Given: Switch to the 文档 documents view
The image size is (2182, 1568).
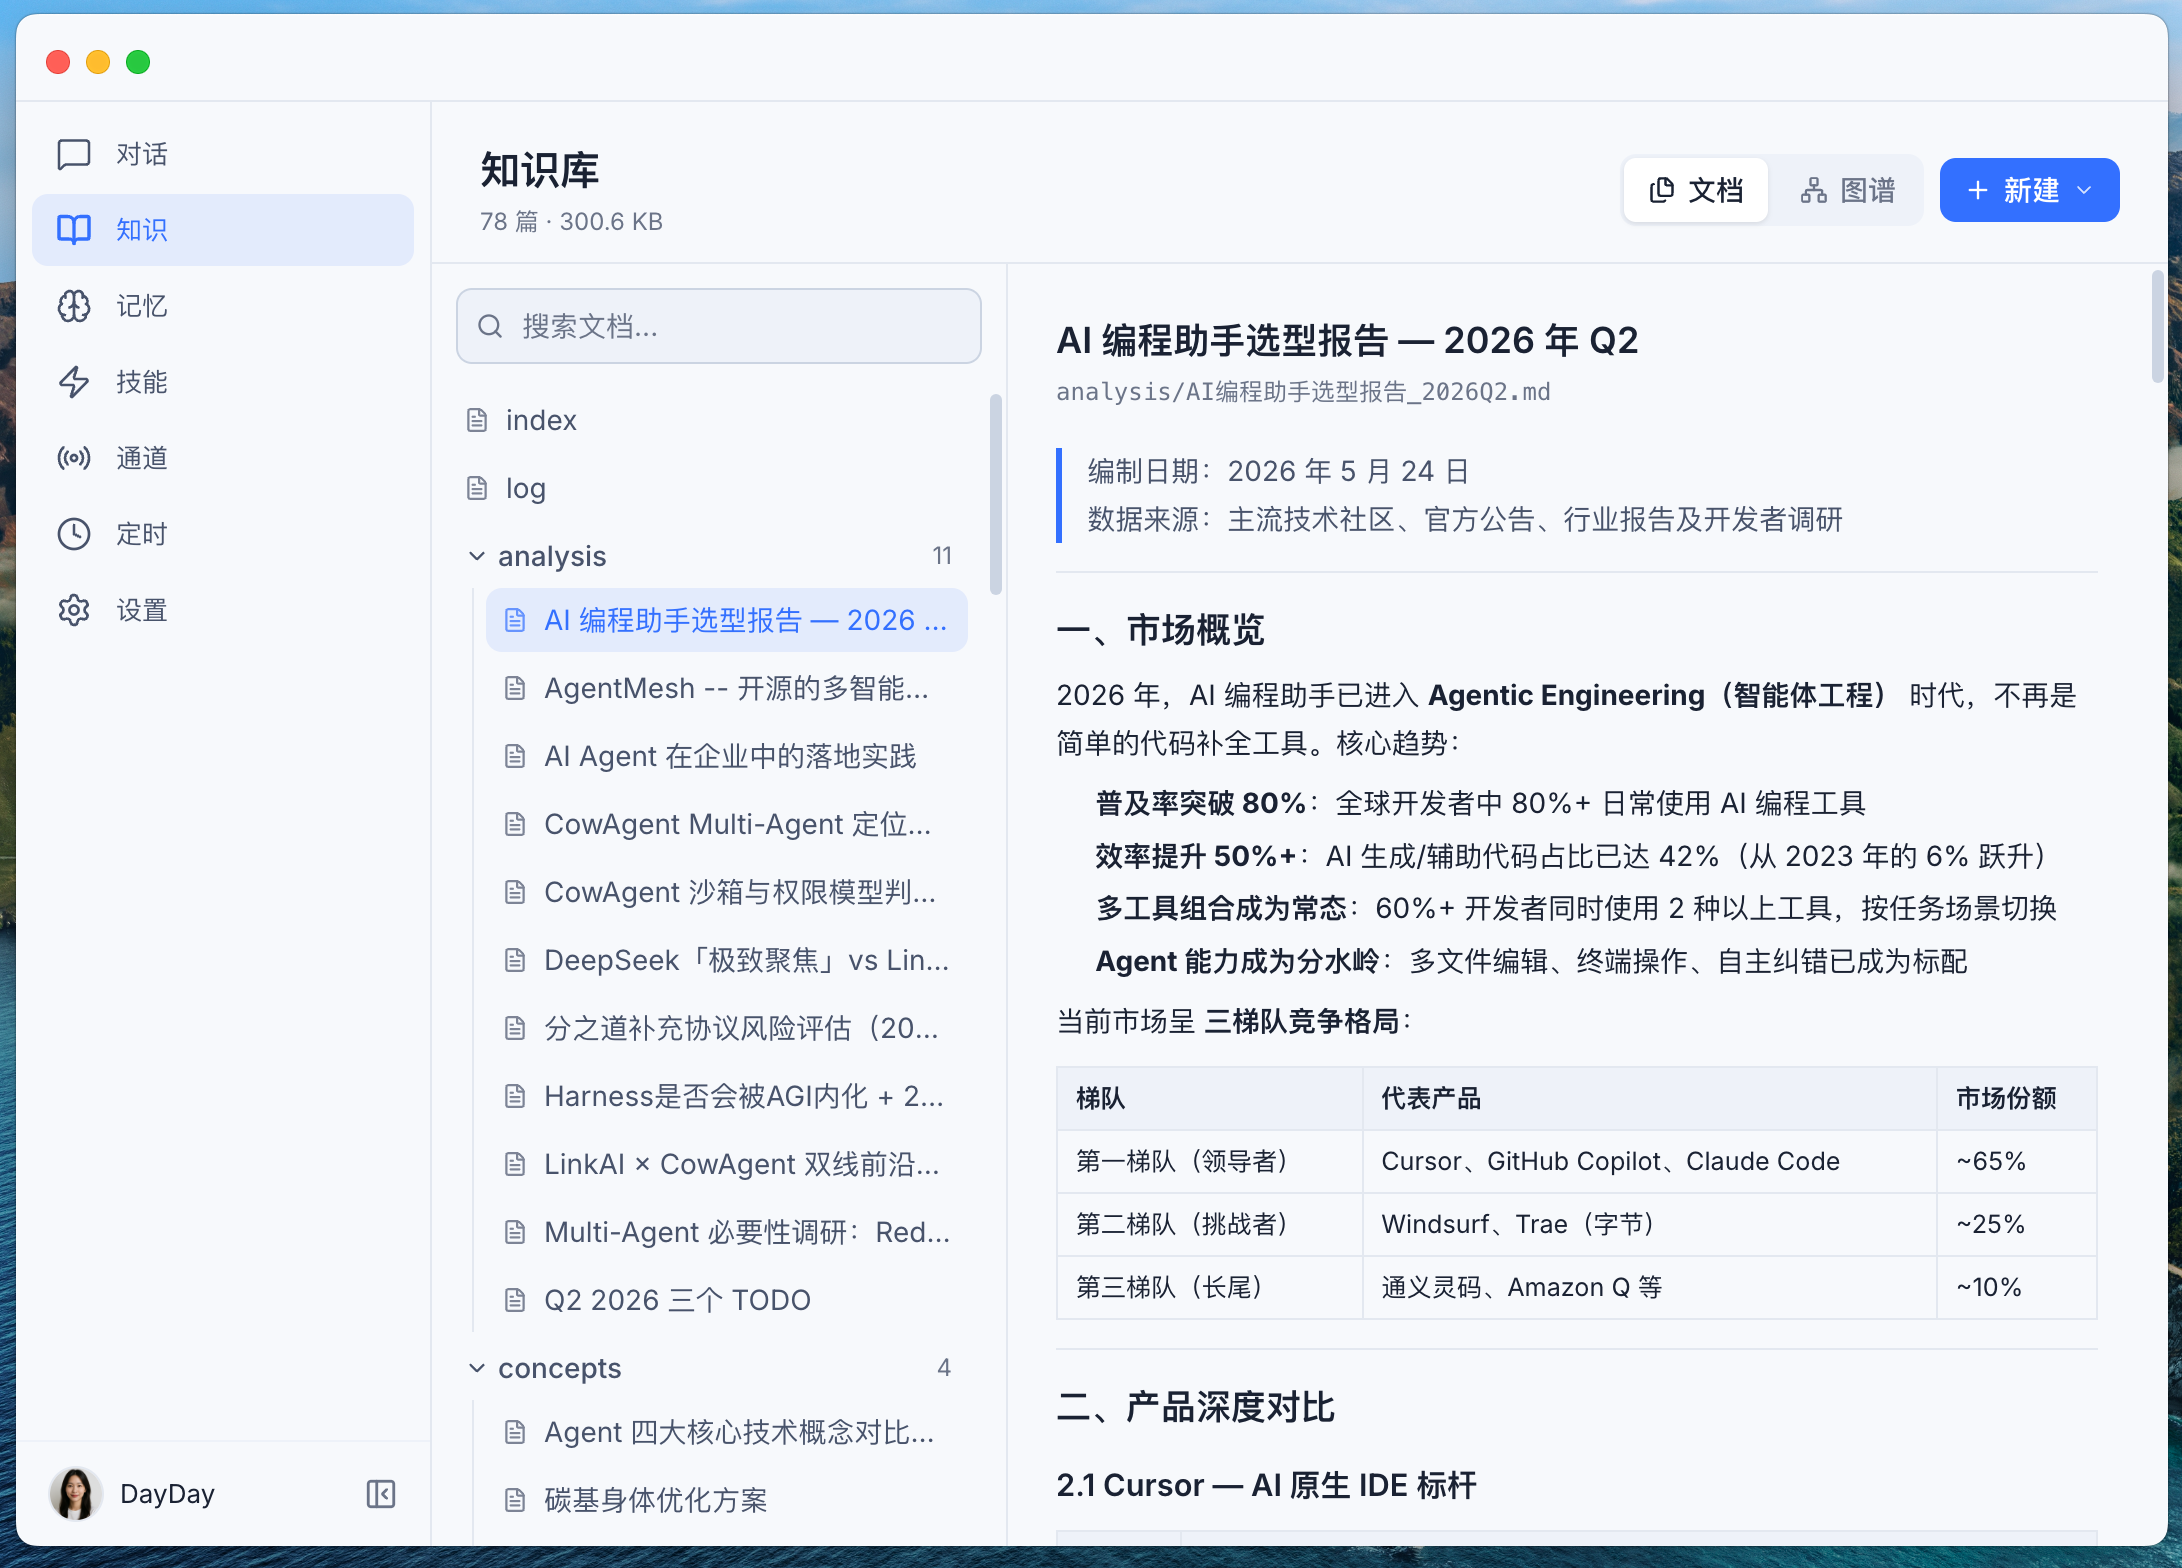Looking at the screenshot, I should pyautogui.click(x=1696, y=190).
